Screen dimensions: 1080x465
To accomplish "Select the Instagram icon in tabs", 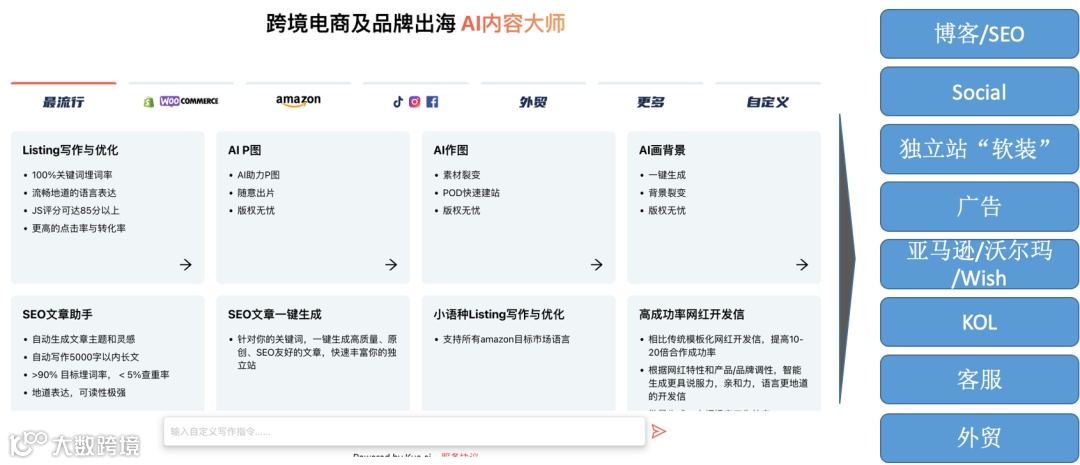I will coord(415,102).
